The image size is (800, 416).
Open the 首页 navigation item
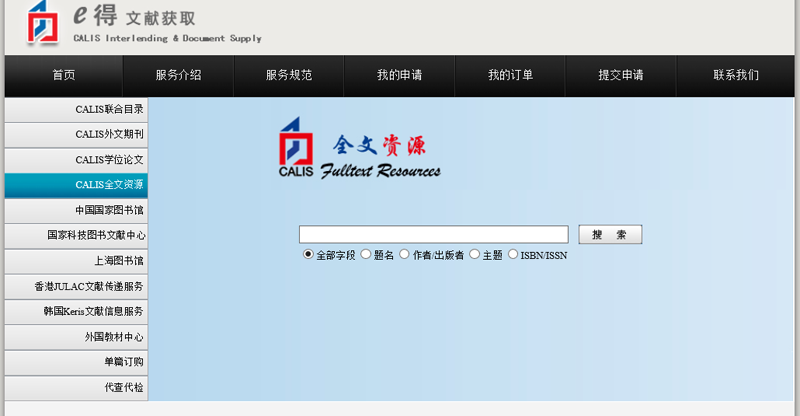[64, 76]
